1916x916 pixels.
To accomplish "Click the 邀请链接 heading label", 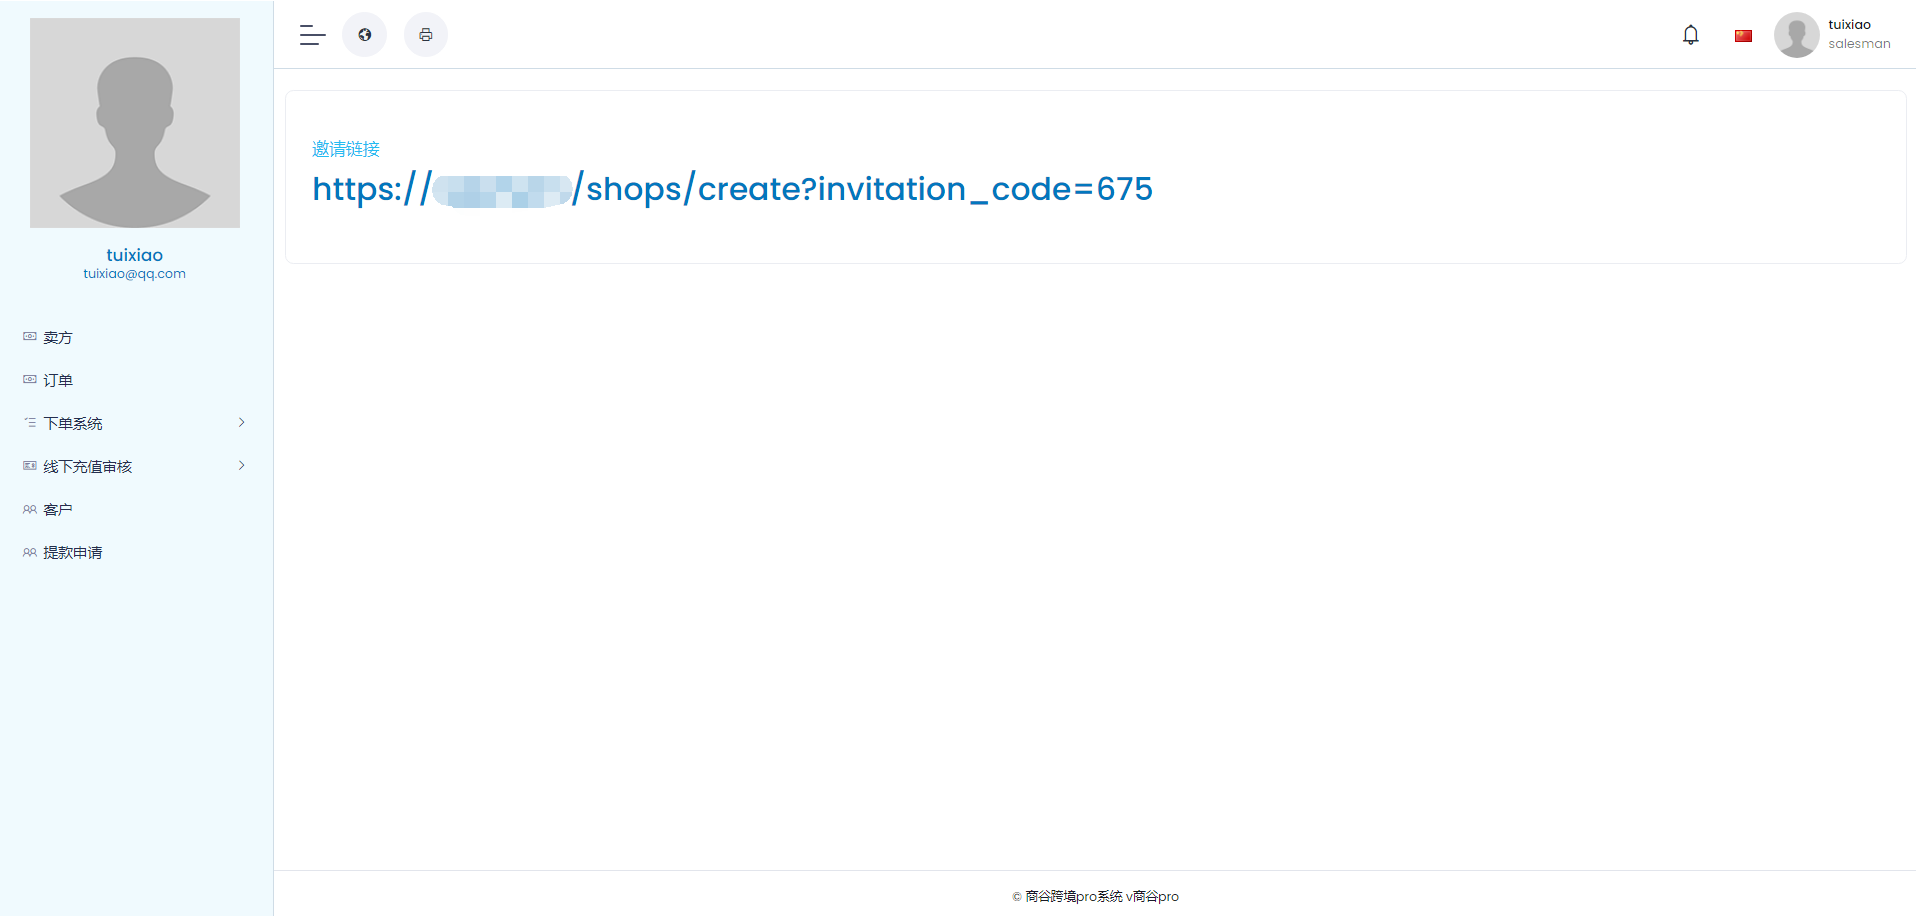I will [346, 149].
